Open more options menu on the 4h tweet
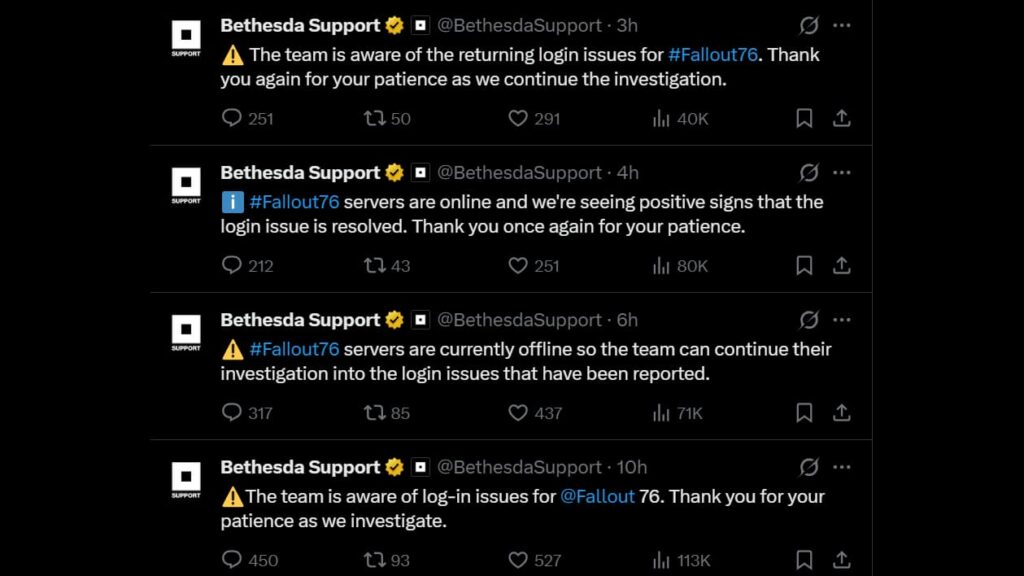 [x=842, y=172]
